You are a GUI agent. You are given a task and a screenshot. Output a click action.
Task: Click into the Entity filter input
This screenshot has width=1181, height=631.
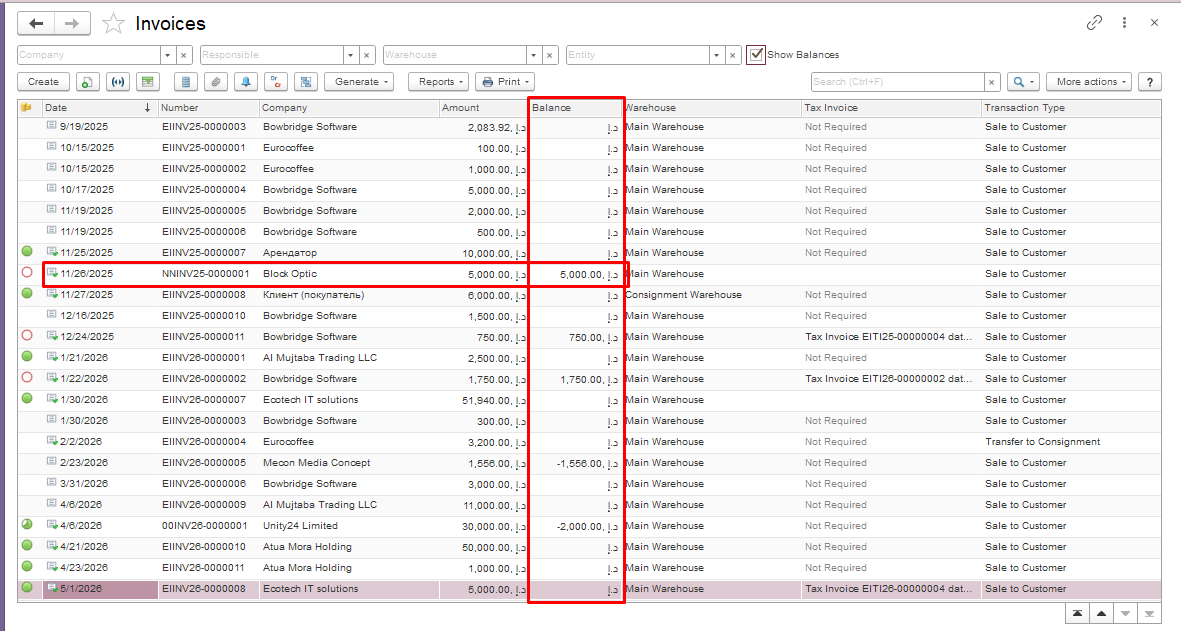[637, 55]
